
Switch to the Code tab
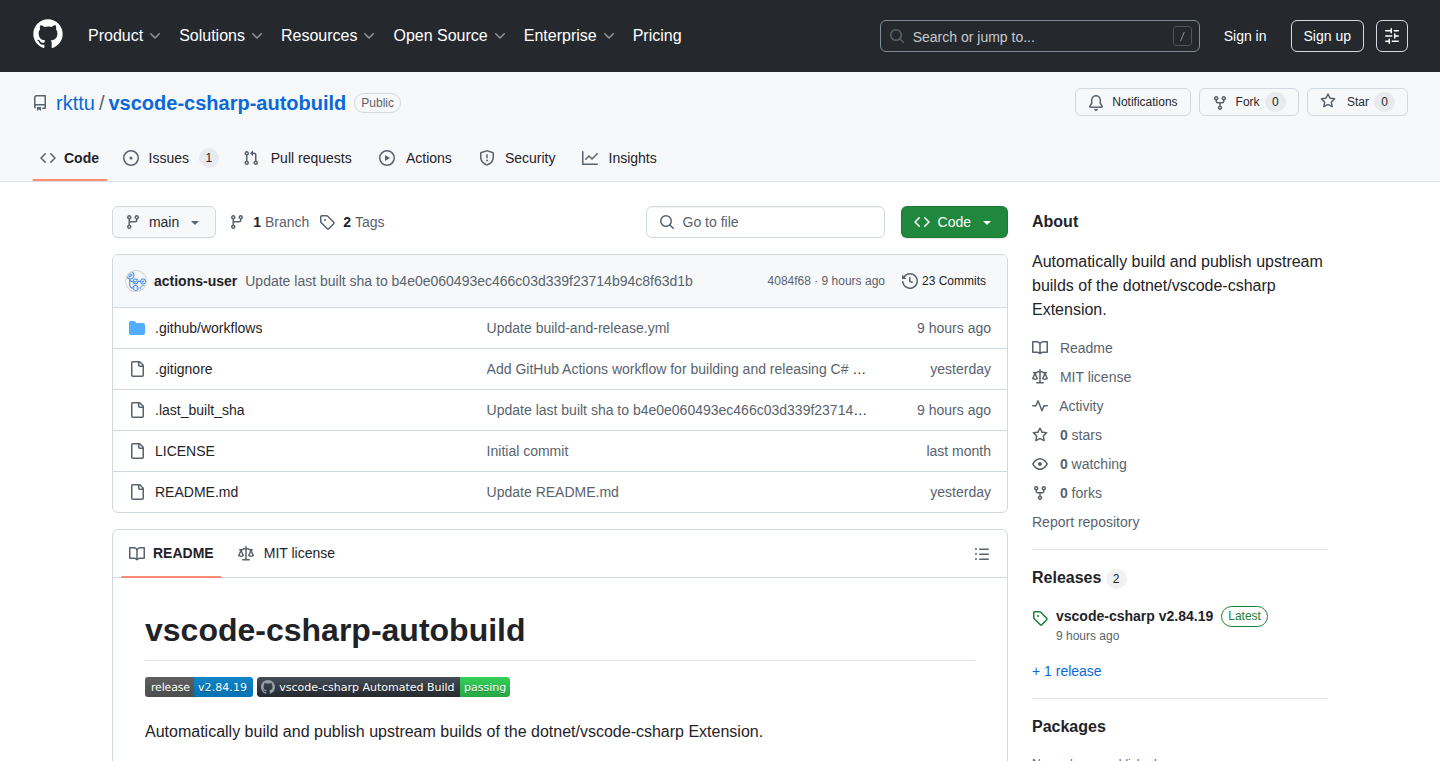click(x=70, y=158)
